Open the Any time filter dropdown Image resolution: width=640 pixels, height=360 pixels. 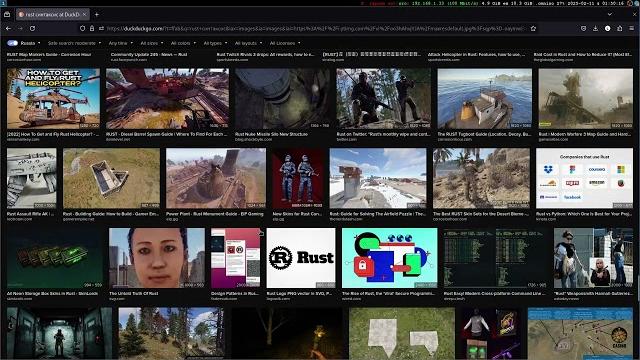pos(120,43)
